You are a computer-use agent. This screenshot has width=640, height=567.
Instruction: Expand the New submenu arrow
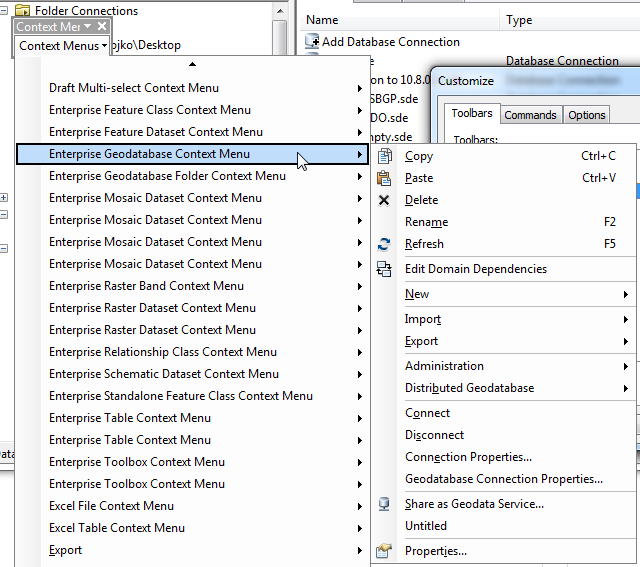tap(626, 294)
